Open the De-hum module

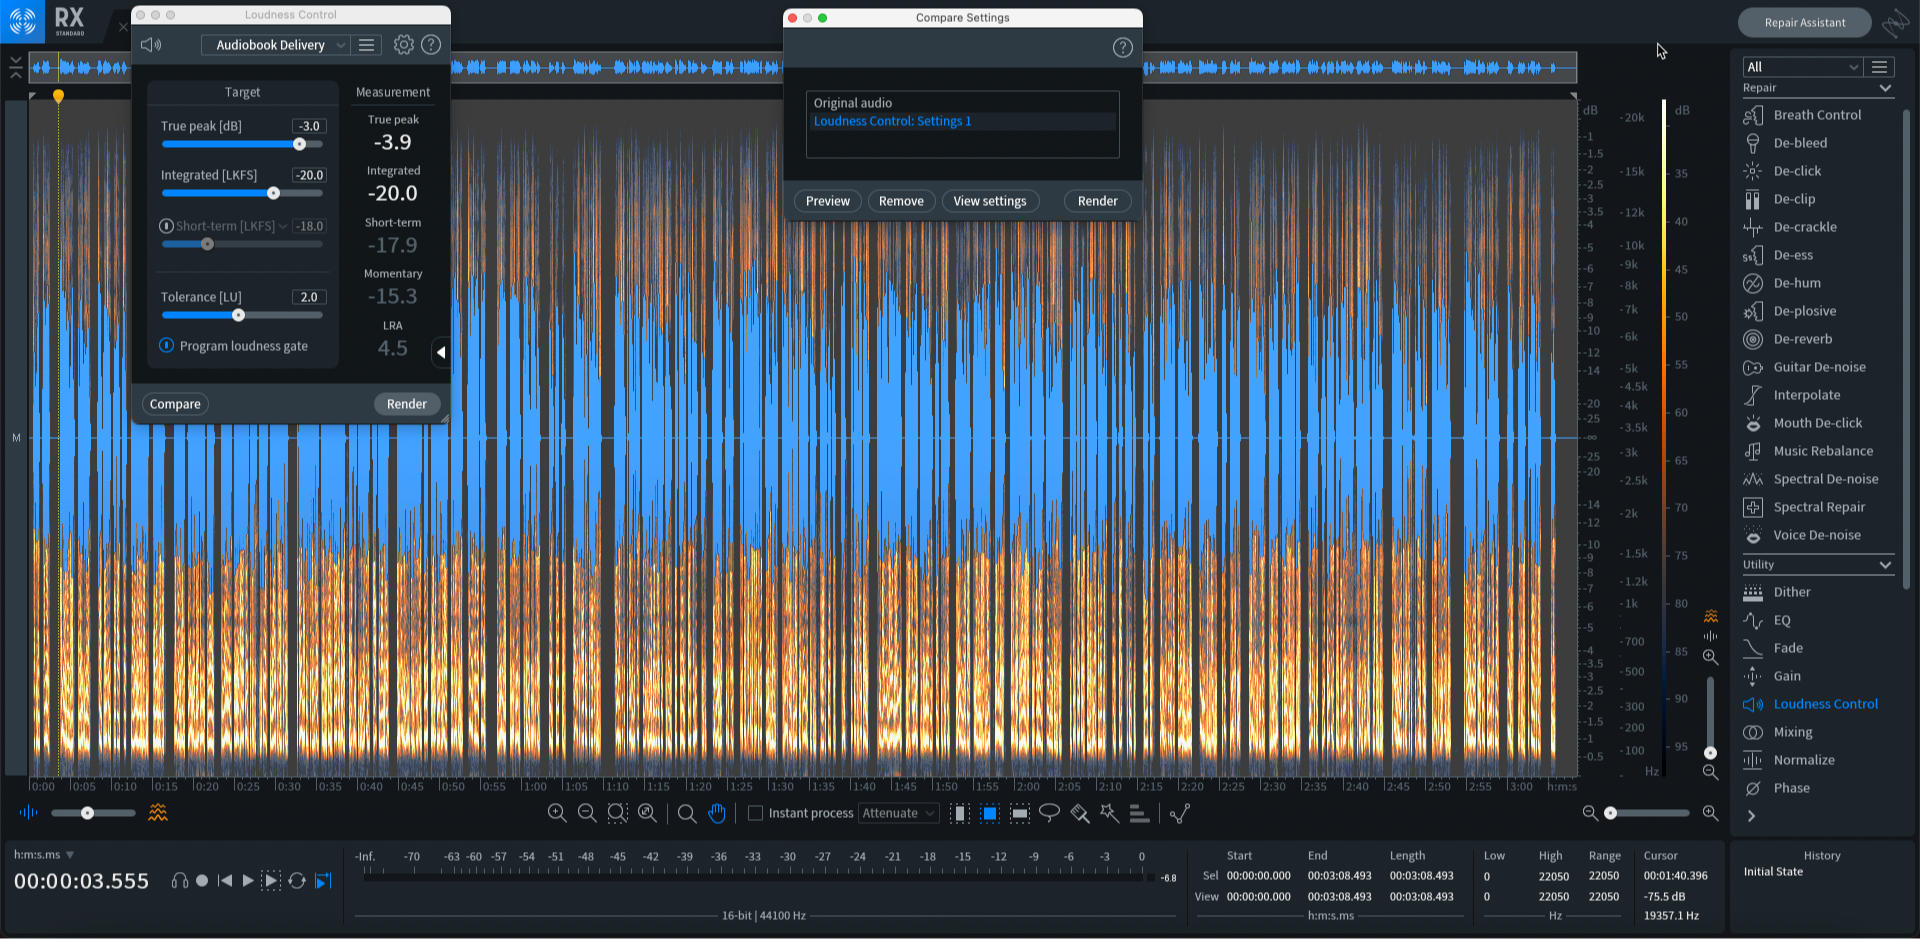(1796, 283)
